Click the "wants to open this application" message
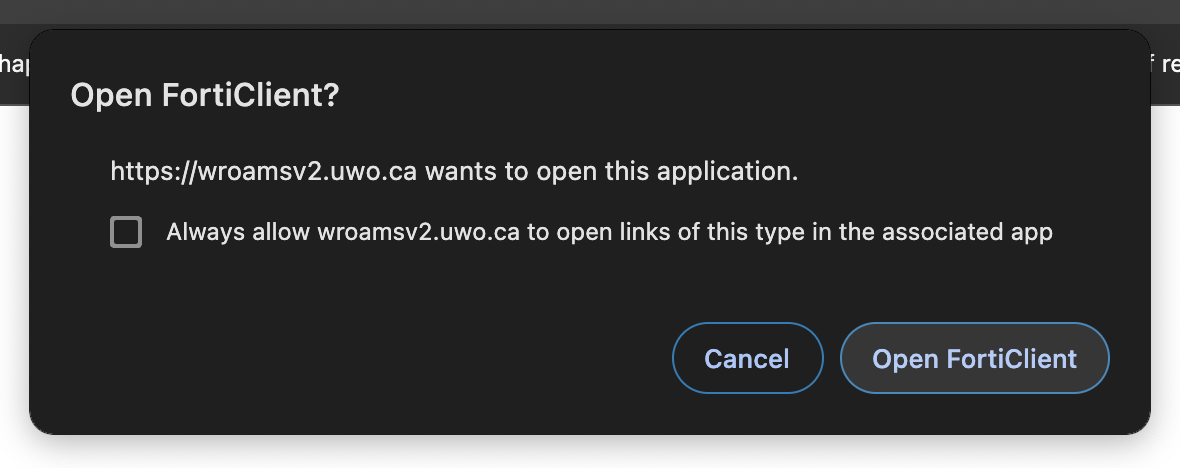This screenshot has width=1180, height=468. tap(611, 171)
